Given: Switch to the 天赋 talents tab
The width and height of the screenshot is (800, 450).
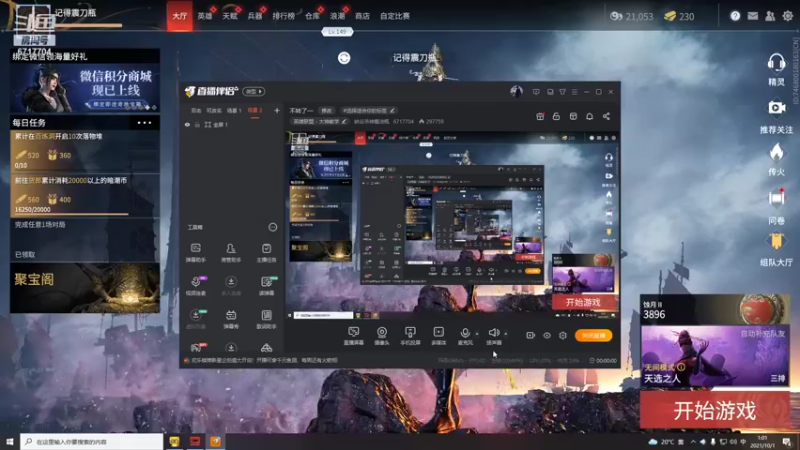Looking at the screenshot, I should pos(230,16).
